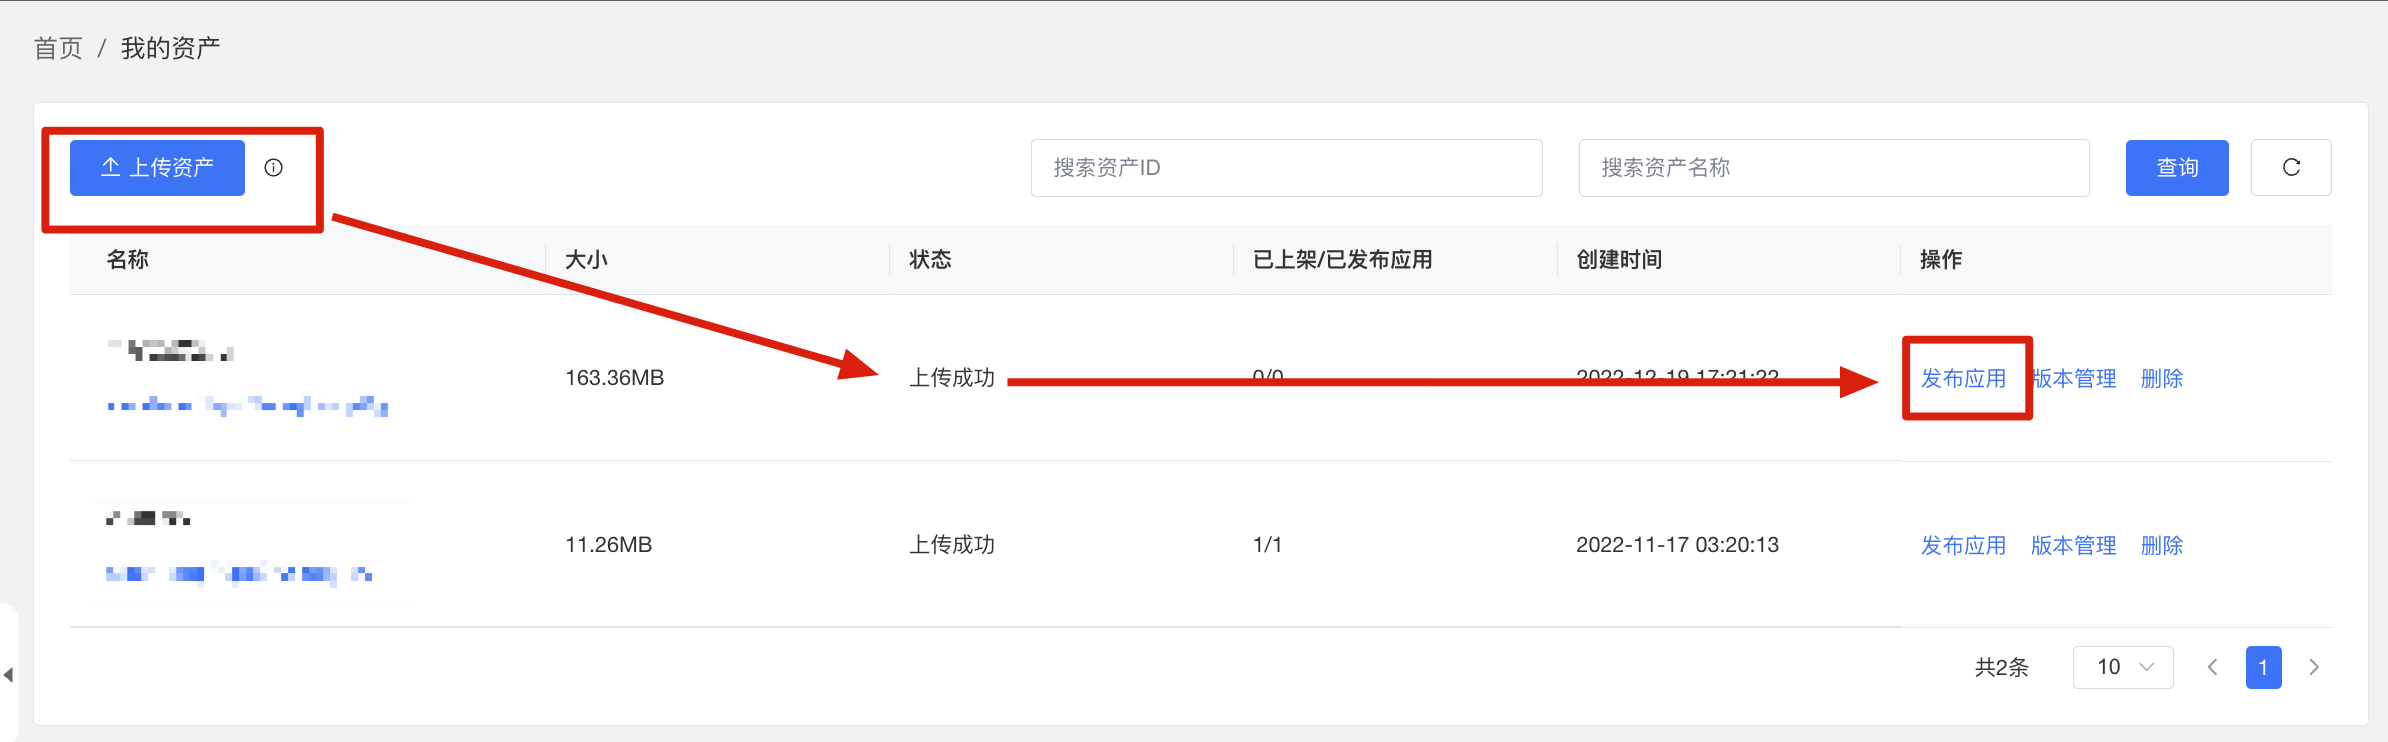
Task: Open the blurred name link of the second asset
Action: pyautogui.click(x=239, y=574)
